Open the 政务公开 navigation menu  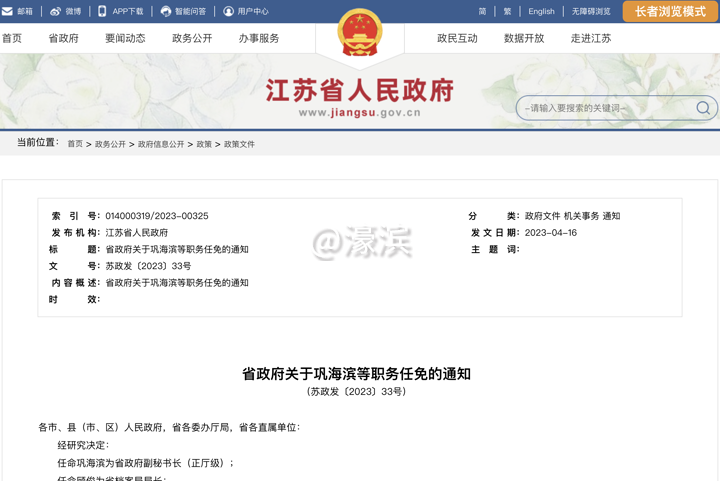pyautogui.click(x=192, y=38)
